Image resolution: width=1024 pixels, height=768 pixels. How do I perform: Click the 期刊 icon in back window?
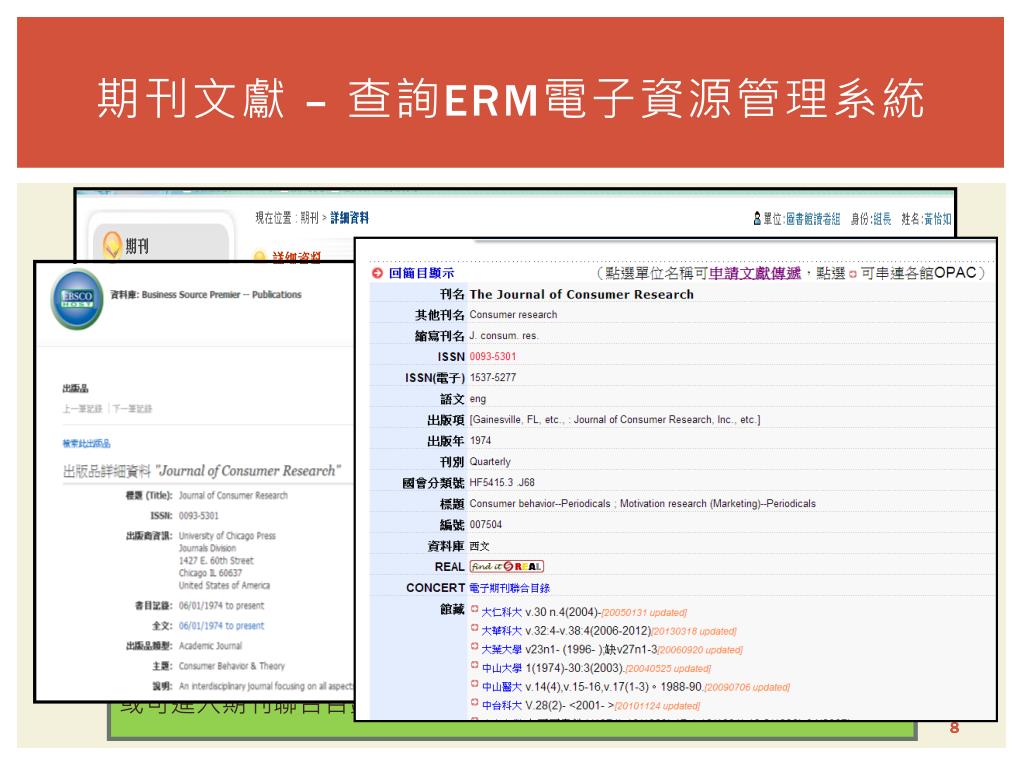[x=112, y=246]
